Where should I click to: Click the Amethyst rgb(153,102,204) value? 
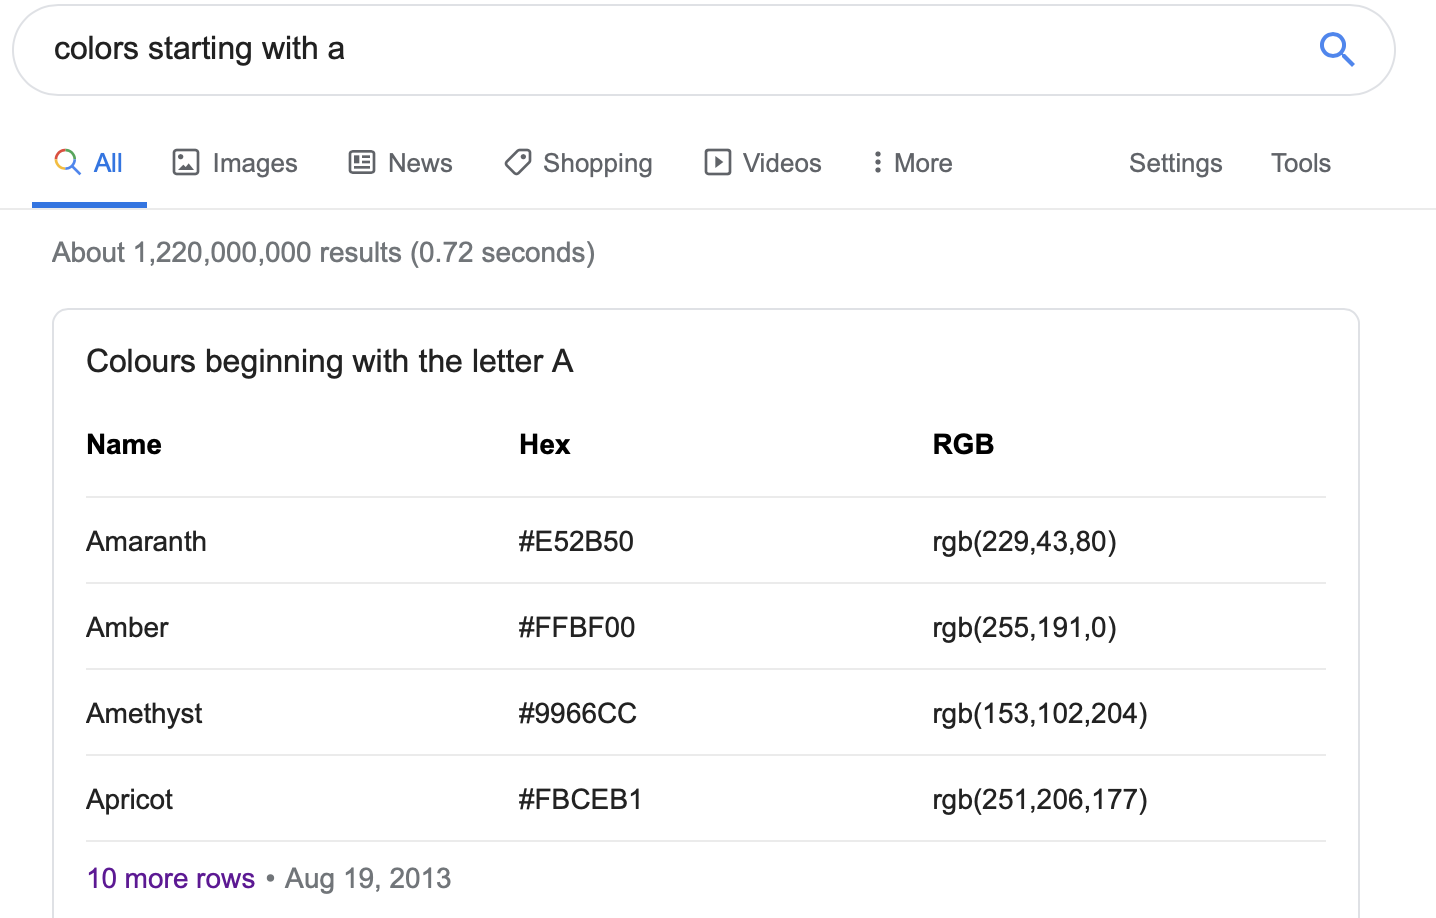(x=1040, y=713)
